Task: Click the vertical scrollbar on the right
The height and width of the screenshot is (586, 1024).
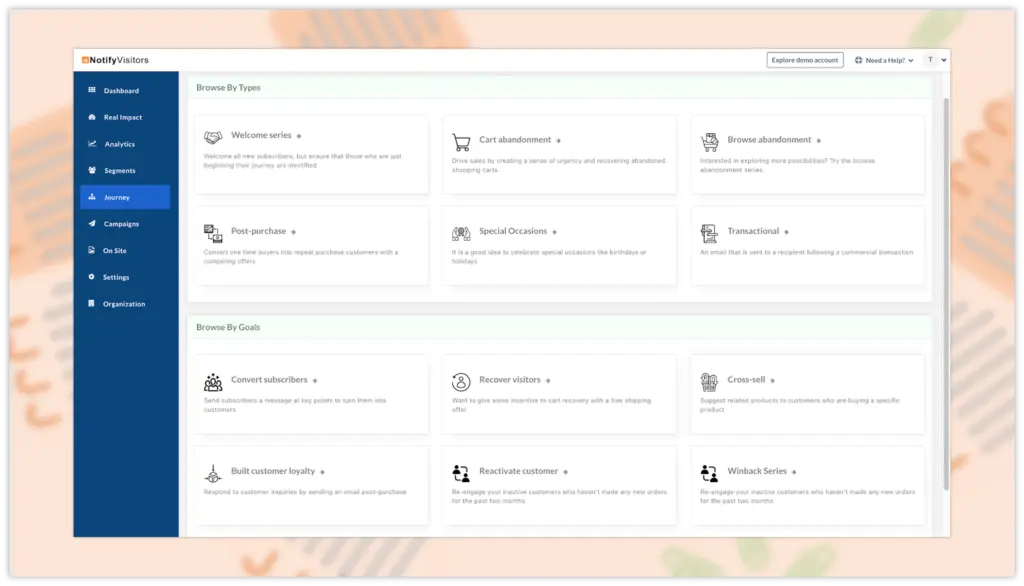Action: tap(945, 300)
